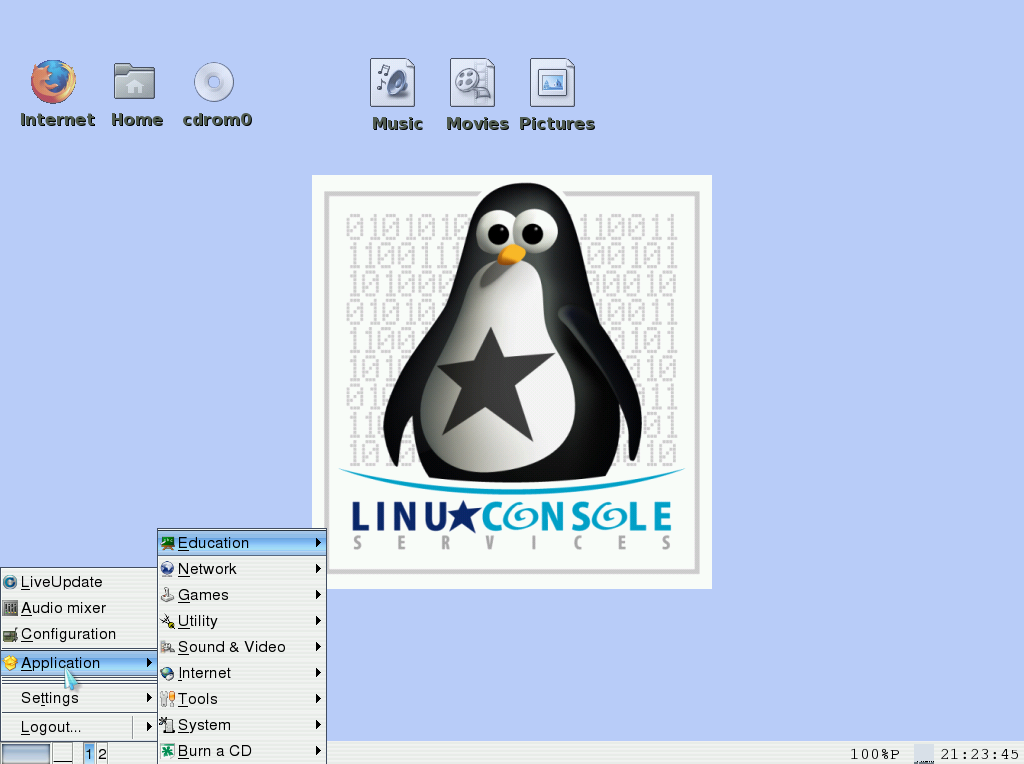Click the Education category icon

click(x=168, y=543)
